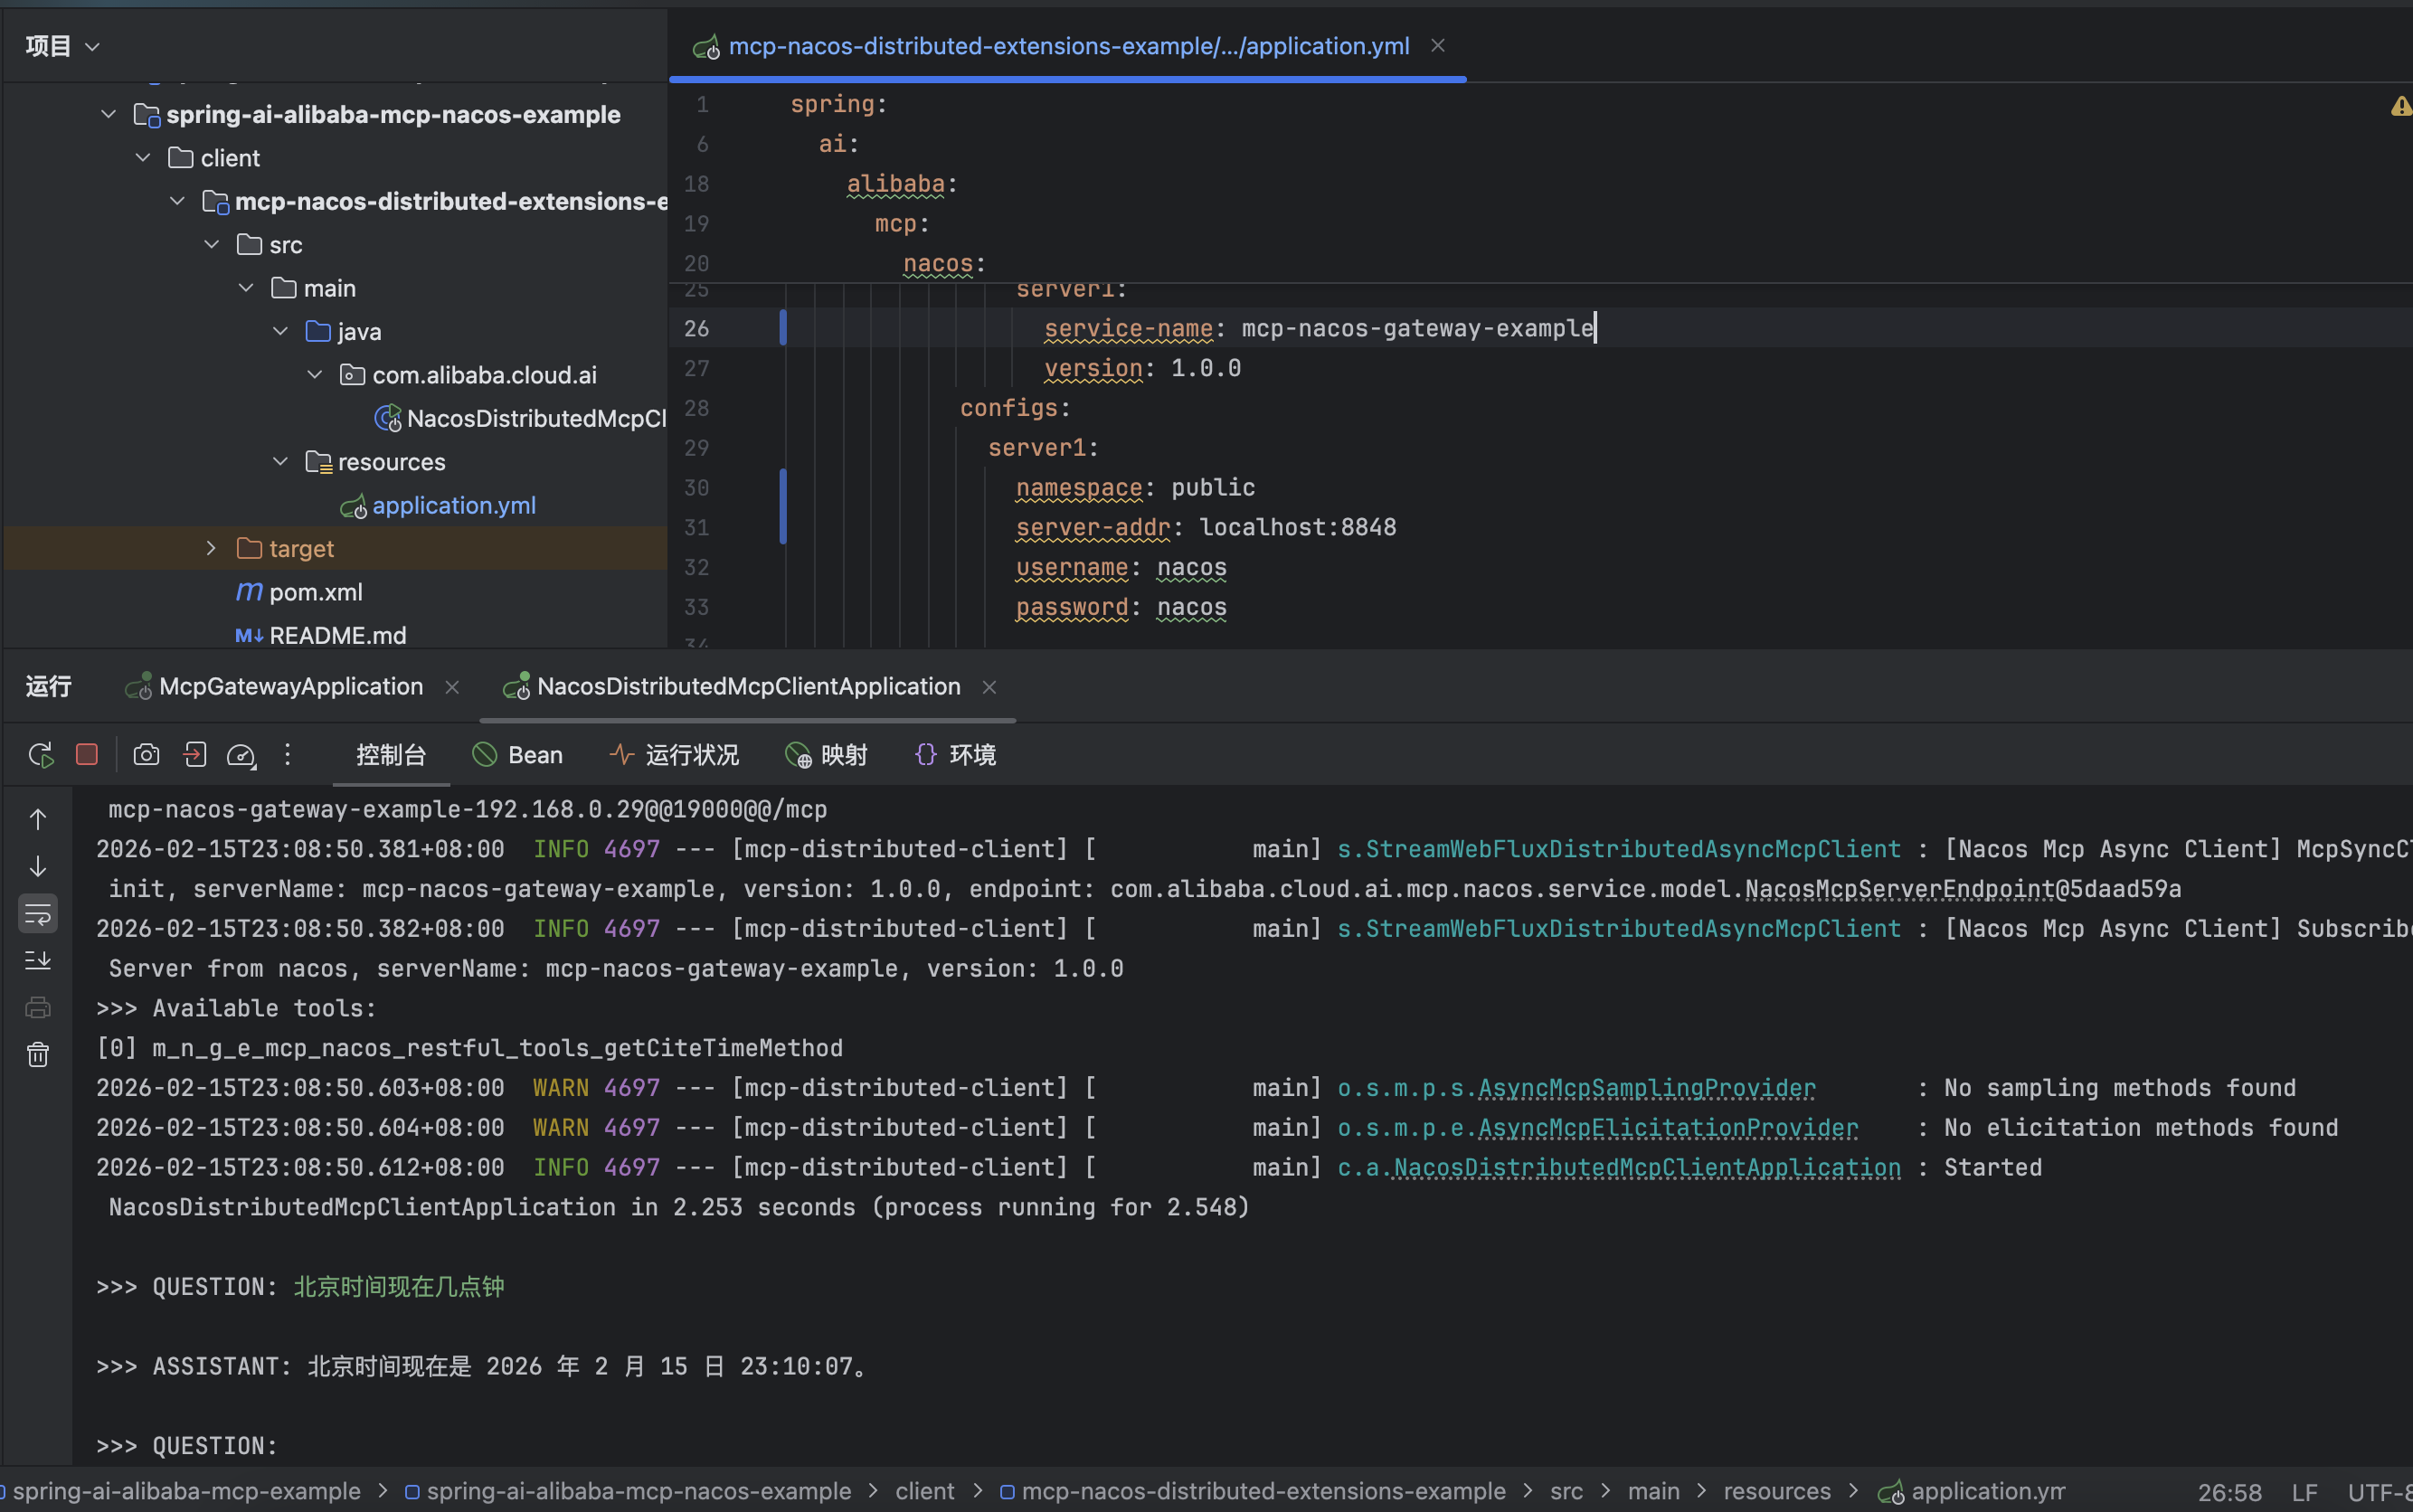
Task: Close the McpGatewayApplication run tab
Action: click(452, 687)
